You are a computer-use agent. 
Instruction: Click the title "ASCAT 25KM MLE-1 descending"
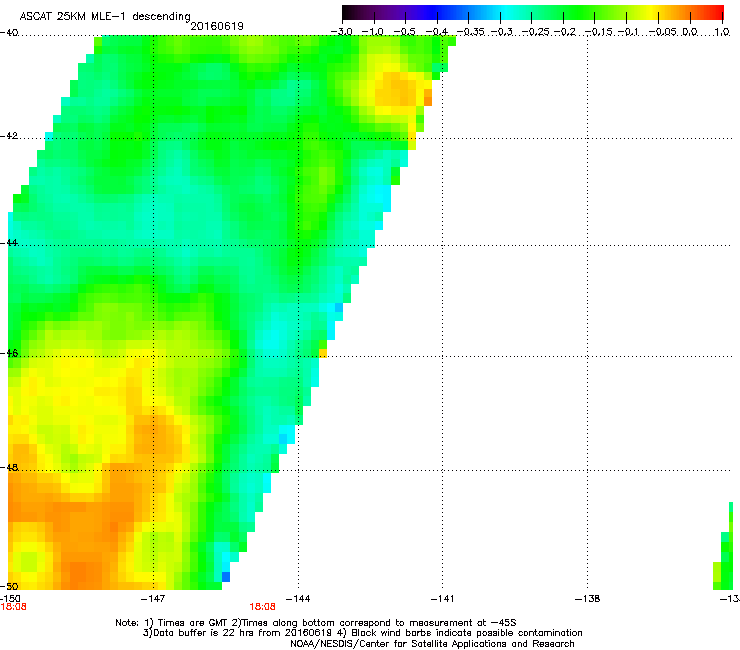(x=105, y=17)
